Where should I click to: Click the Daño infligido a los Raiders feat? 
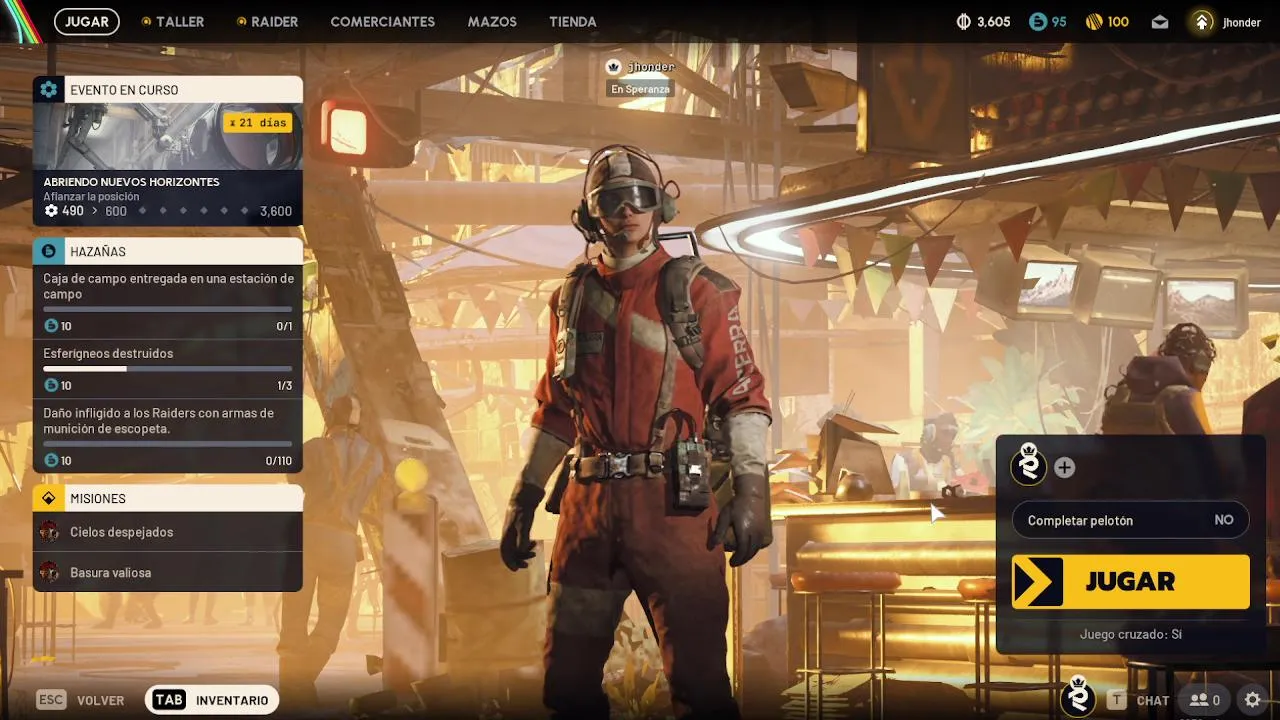click(x=158, y=420)
